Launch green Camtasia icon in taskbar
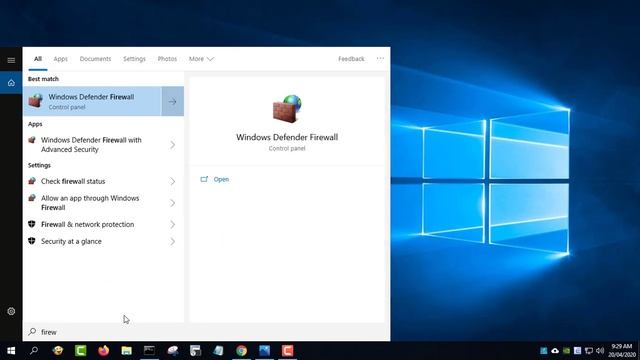 [80, 351]
